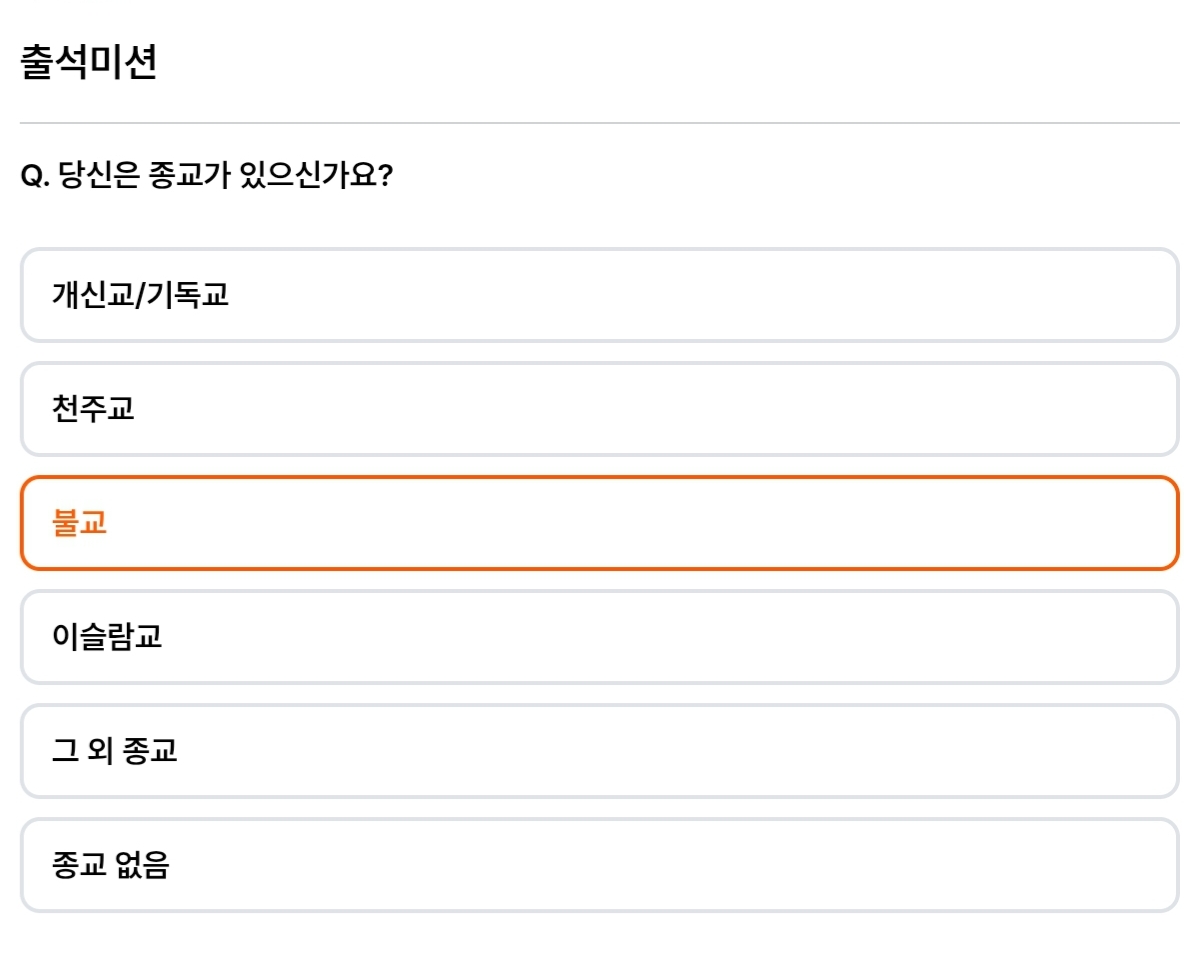This screenshot has height=963, width=1200.
Task: Click the 이슬람교 label text
Action: pos(107,637)
